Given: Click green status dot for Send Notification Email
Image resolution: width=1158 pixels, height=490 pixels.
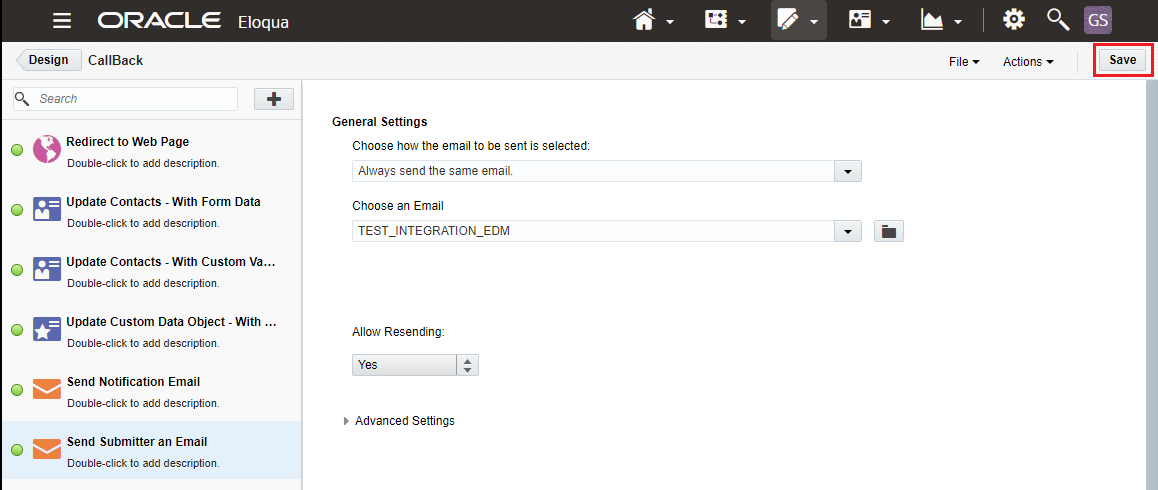Looking at the screenshot, I should (17, 389).
